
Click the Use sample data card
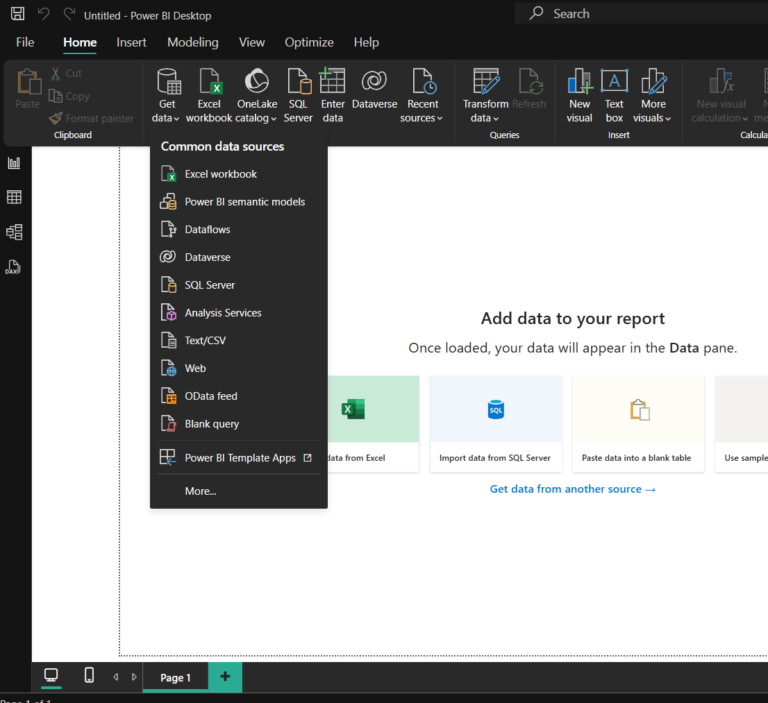[742, 424]
